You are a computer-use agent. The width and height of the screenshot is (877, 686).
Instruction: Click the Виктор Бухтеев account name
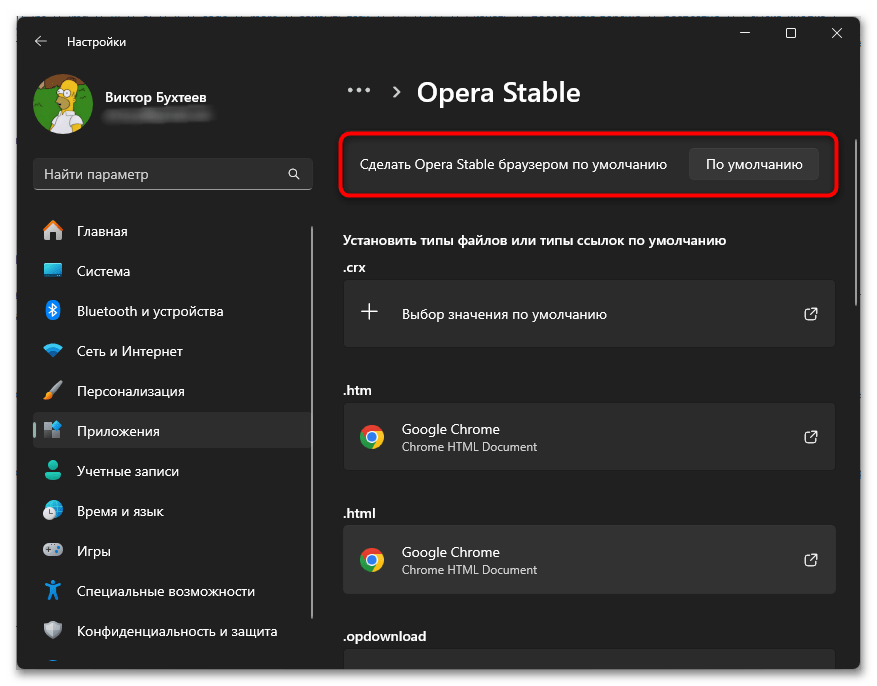(155, 97)
